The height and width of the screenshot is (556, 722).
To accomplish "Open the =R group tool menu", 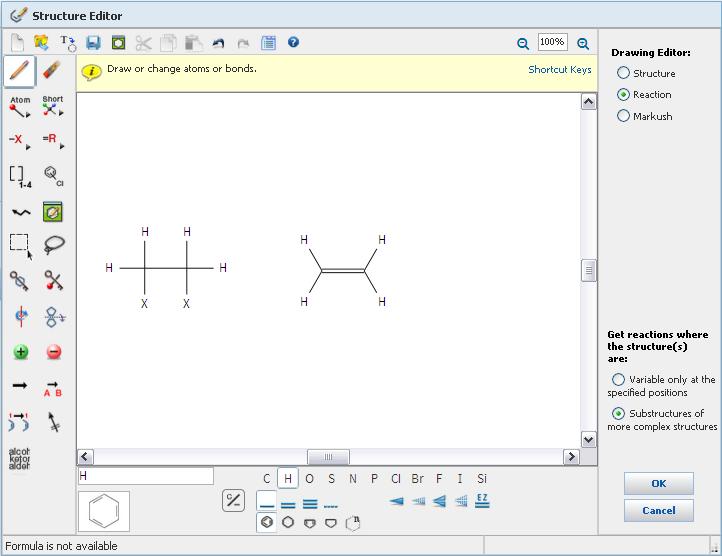I will click(x=53, y=140).
